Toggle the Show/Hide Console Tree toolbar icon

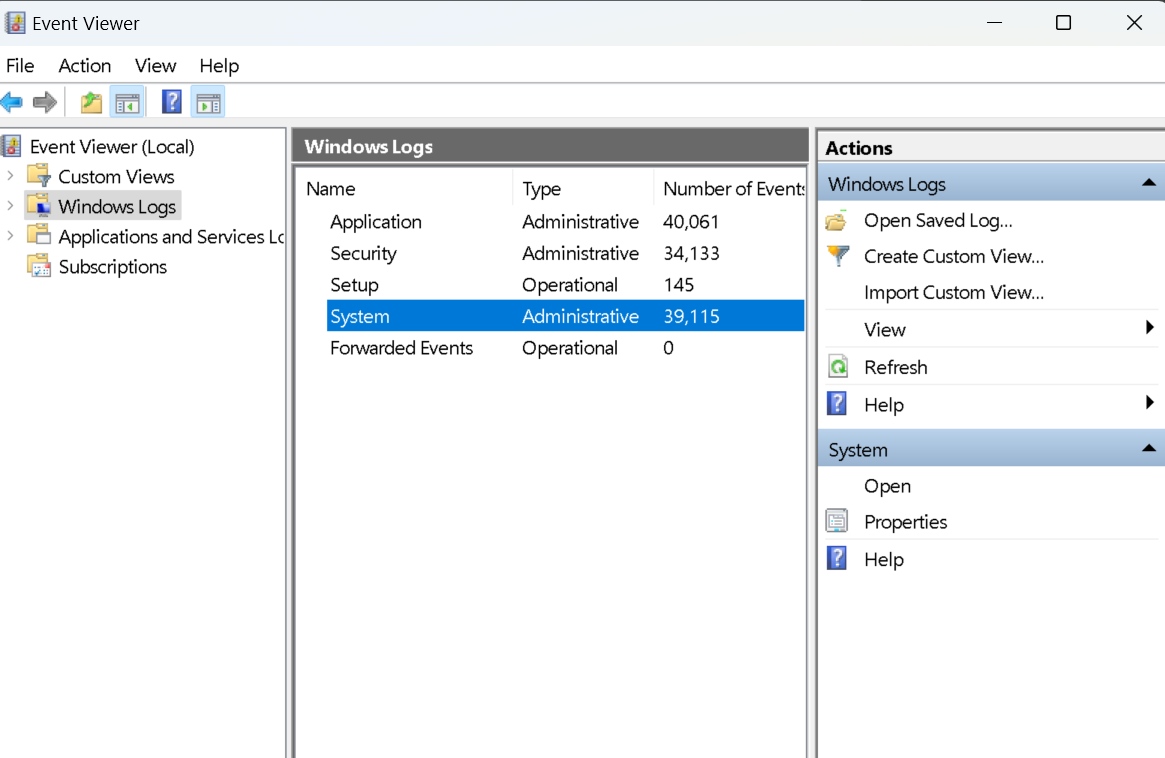[127, 103]
